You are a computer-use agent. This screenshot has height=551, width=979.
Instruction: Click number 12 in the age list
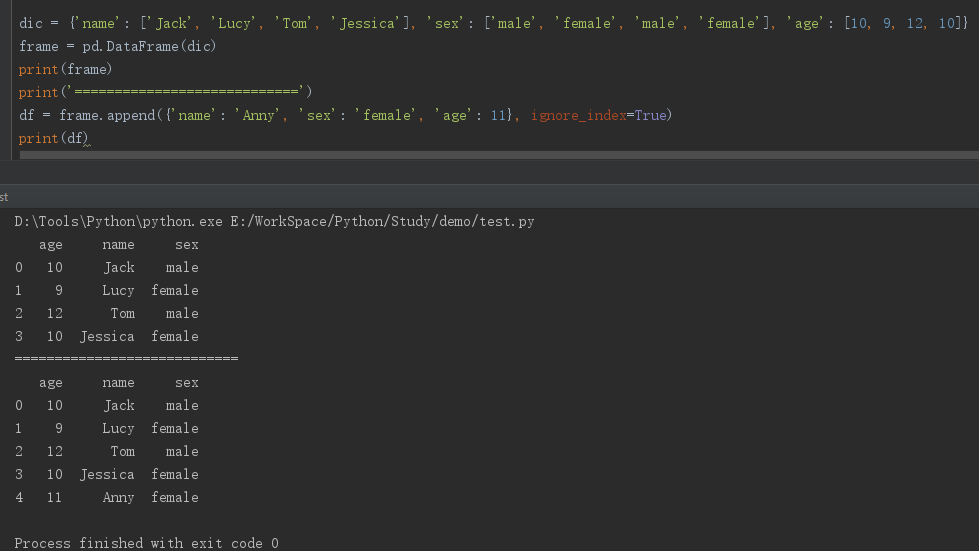(915, 23)
